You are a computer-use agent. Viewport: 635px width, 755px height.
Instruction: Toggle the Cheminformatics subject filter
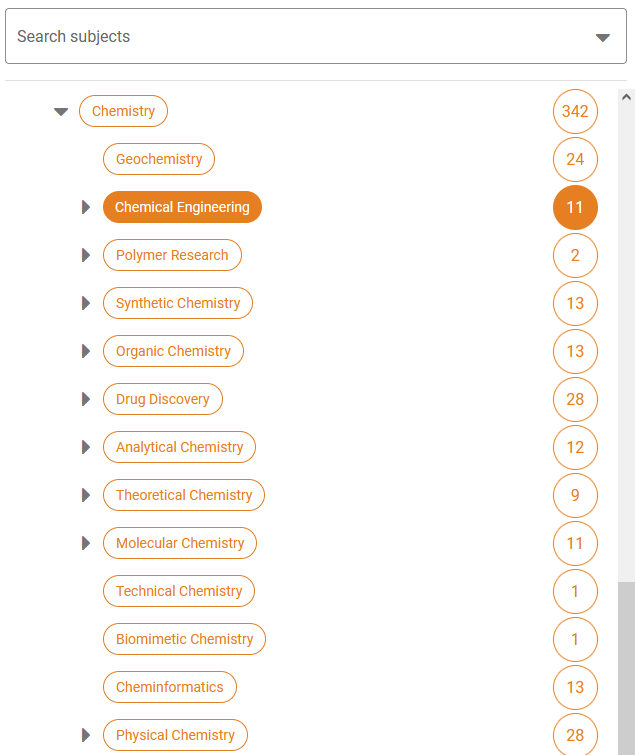pyautogui.click(x=170, y=687)
